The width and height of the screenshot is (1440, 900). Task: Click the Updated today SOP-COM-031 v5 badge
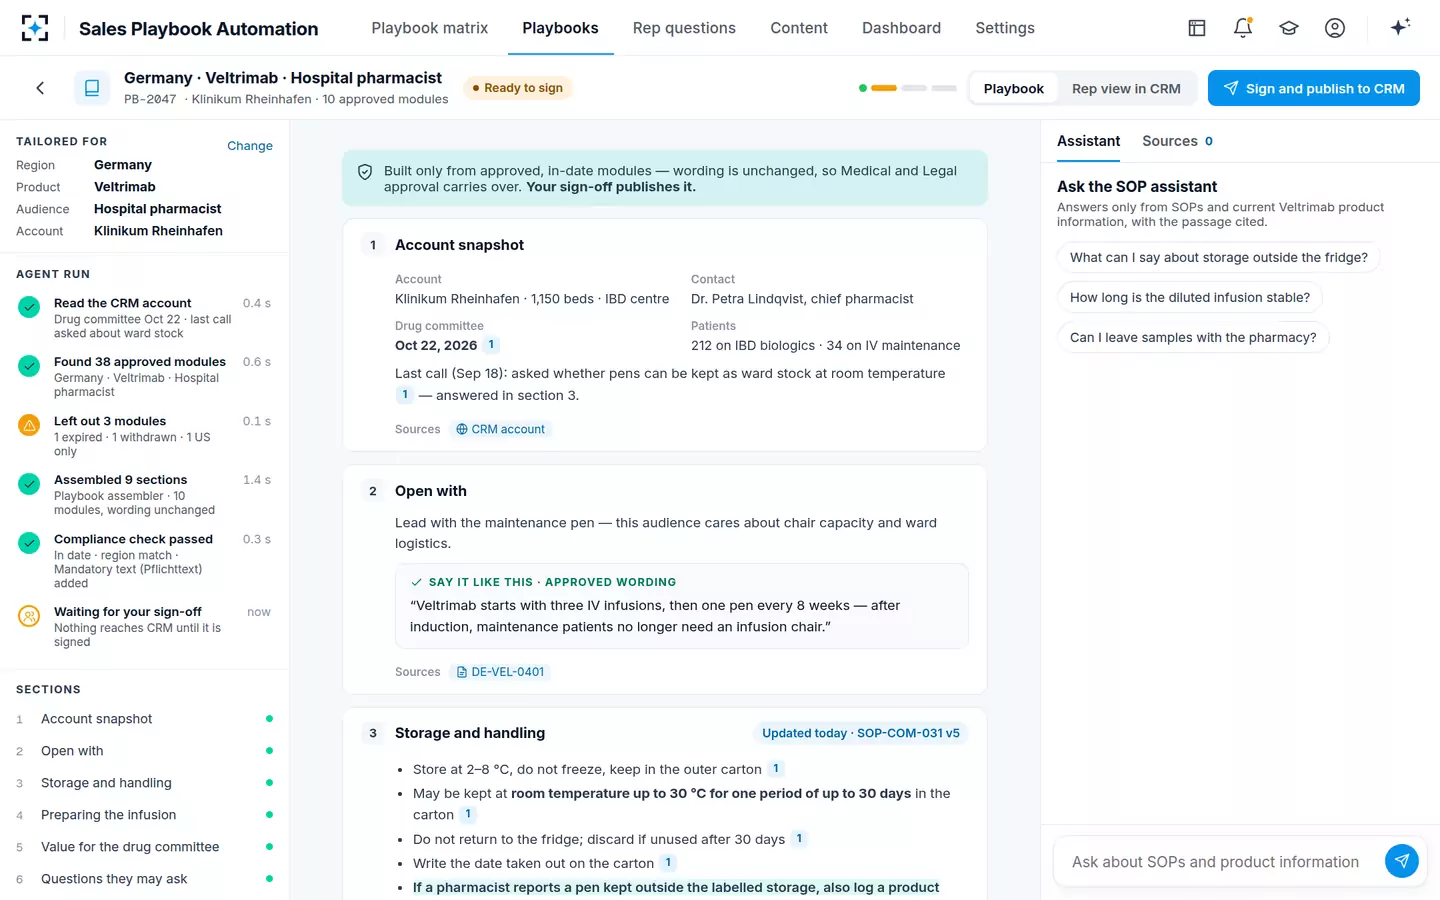coord(861,733)
